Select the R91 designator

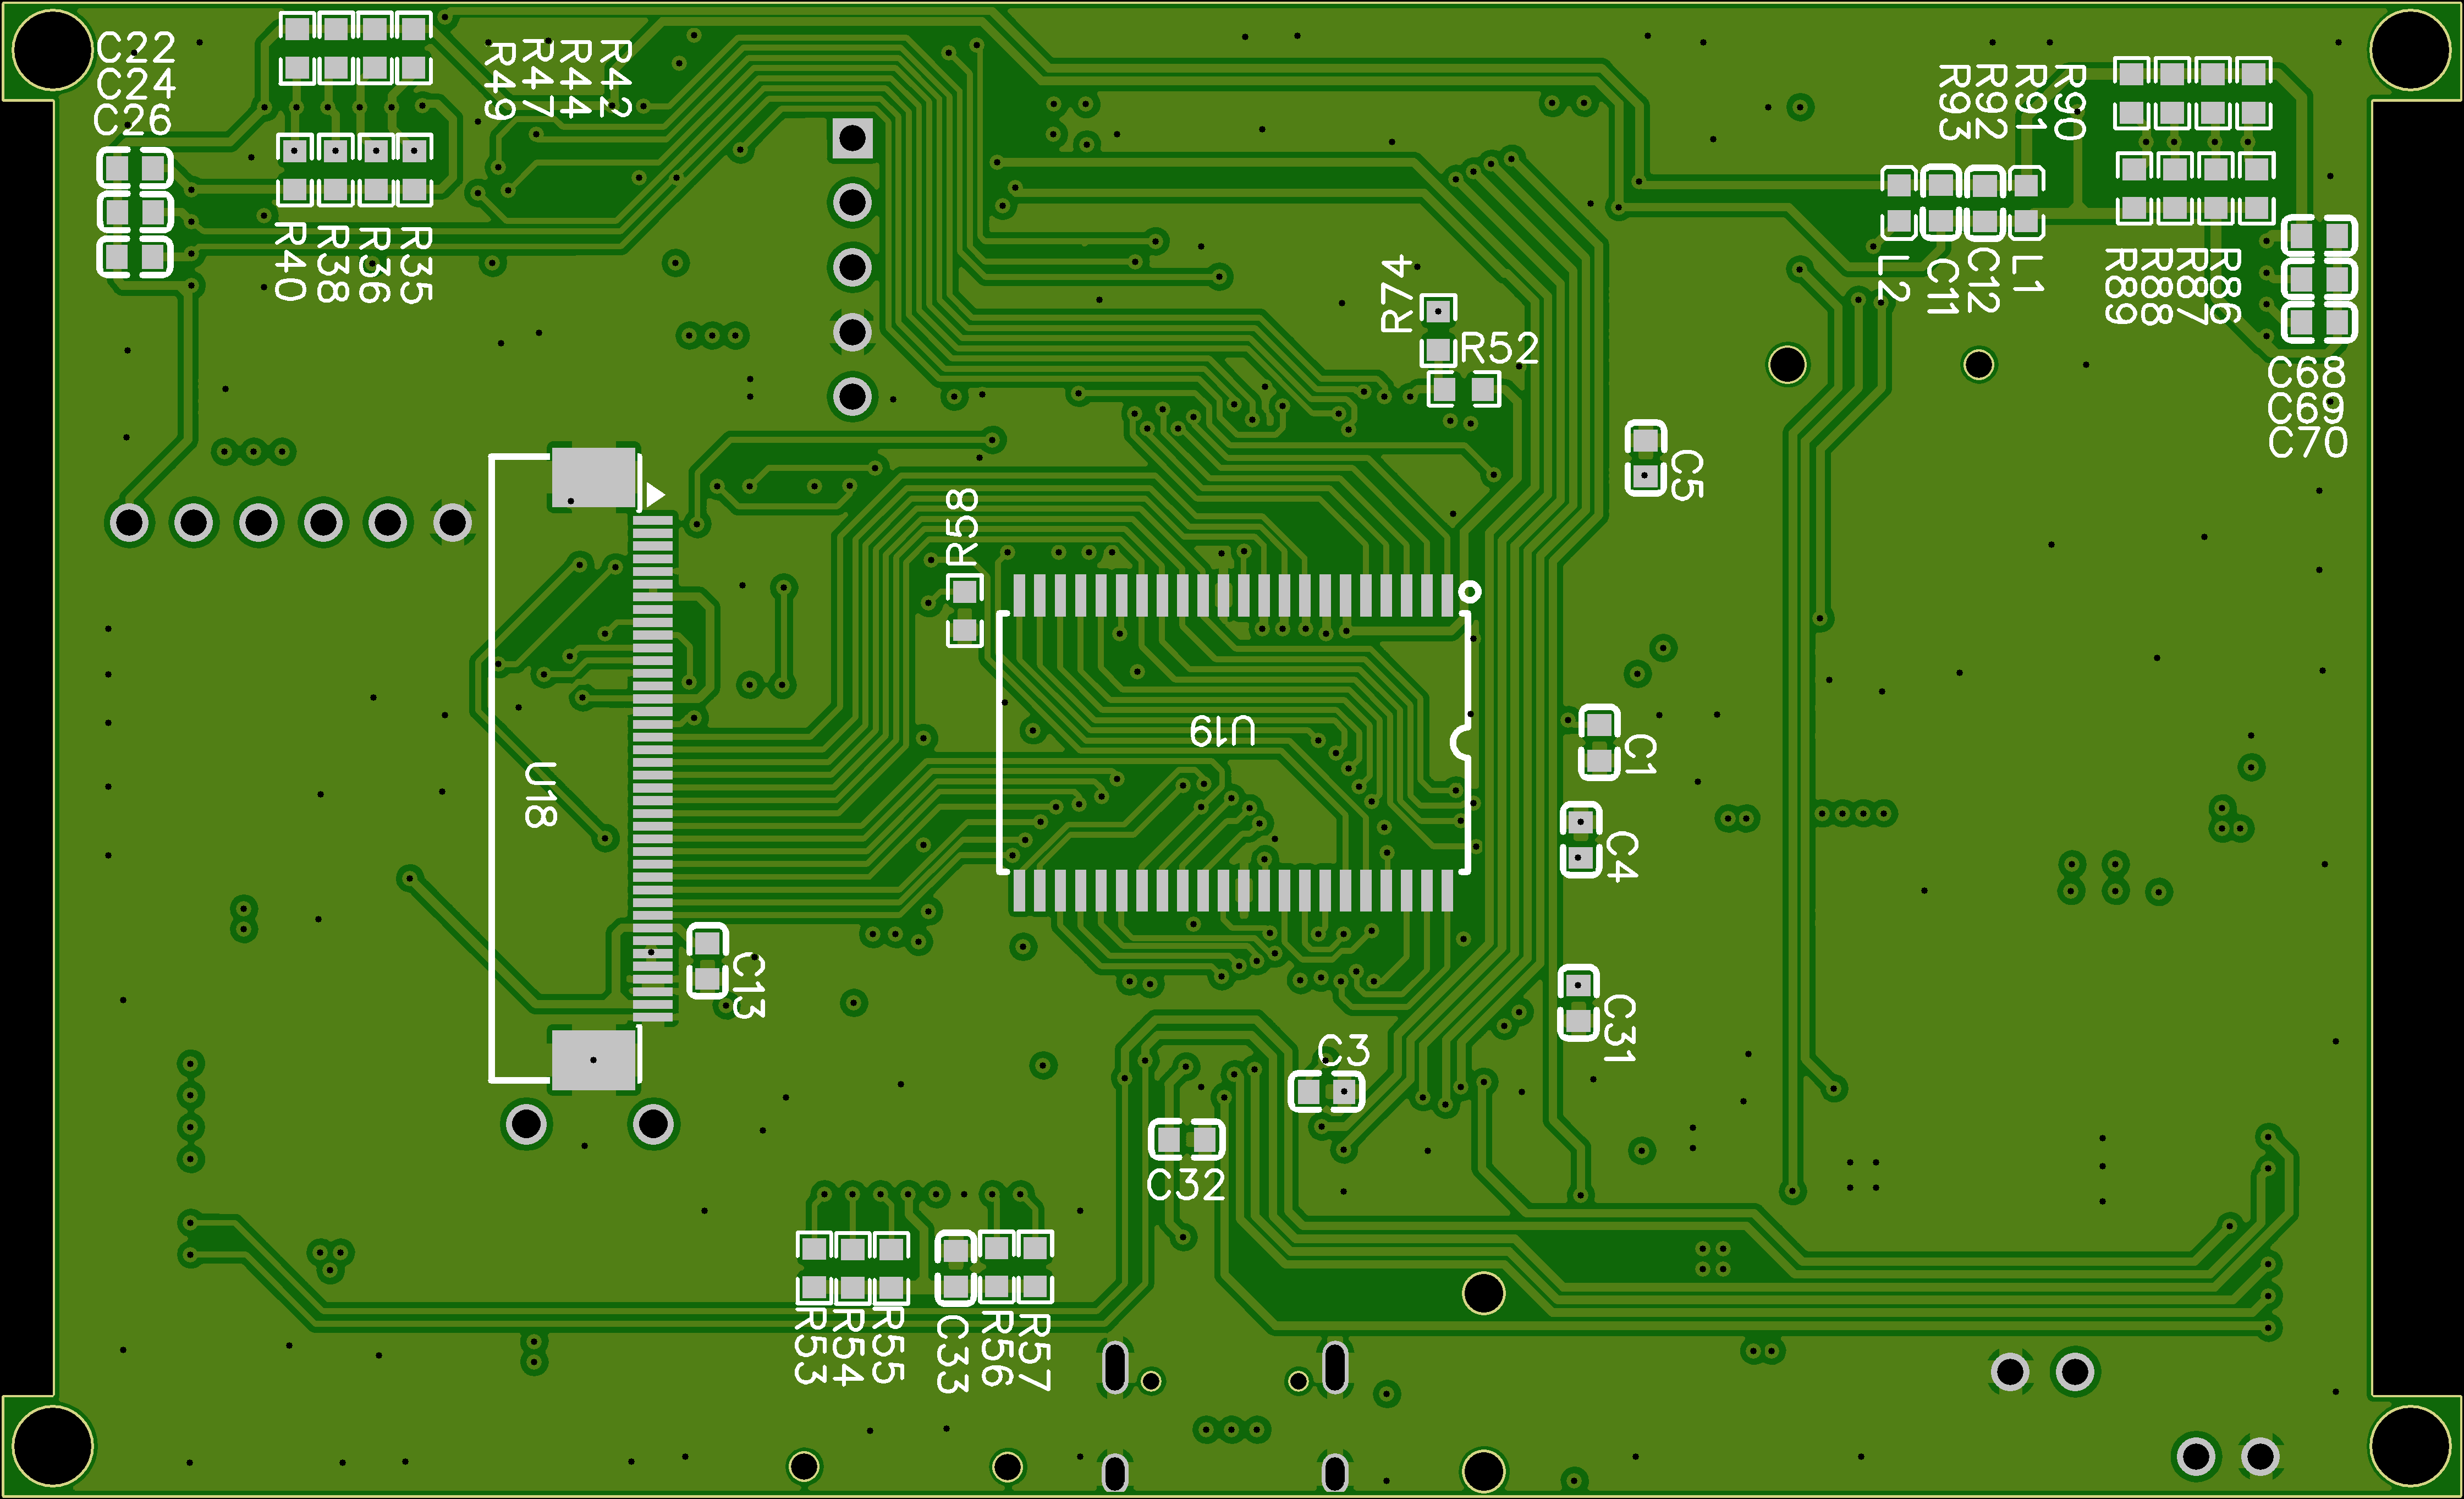(x=2030, y=100)
